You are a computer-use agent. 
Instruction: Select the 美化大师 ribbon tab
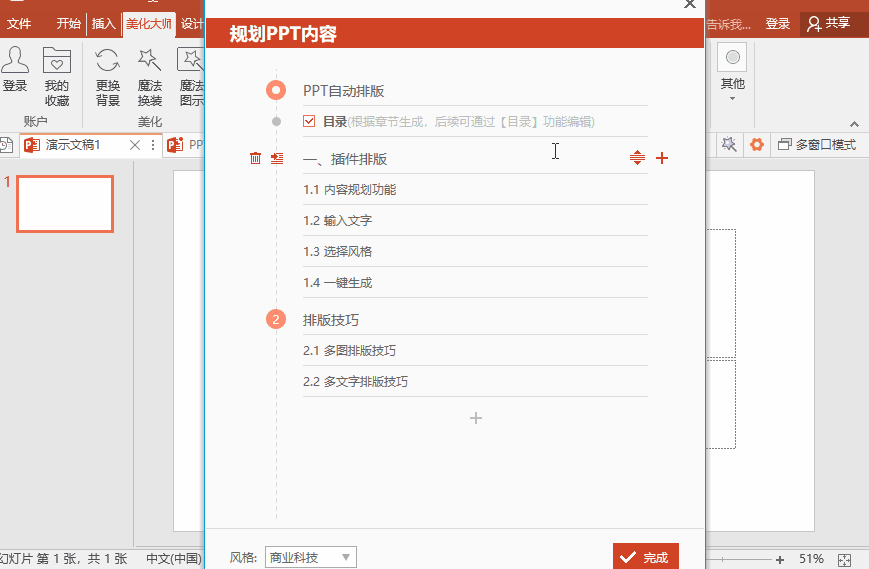click(x=149, y=24)
